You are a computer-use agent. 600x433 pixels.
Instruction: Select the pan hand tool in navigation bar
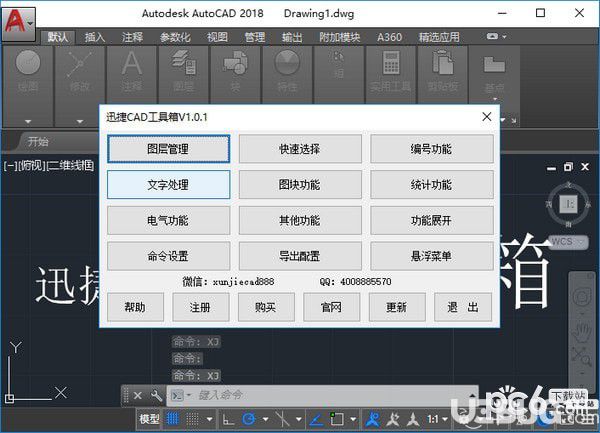[x=582, y=332]
